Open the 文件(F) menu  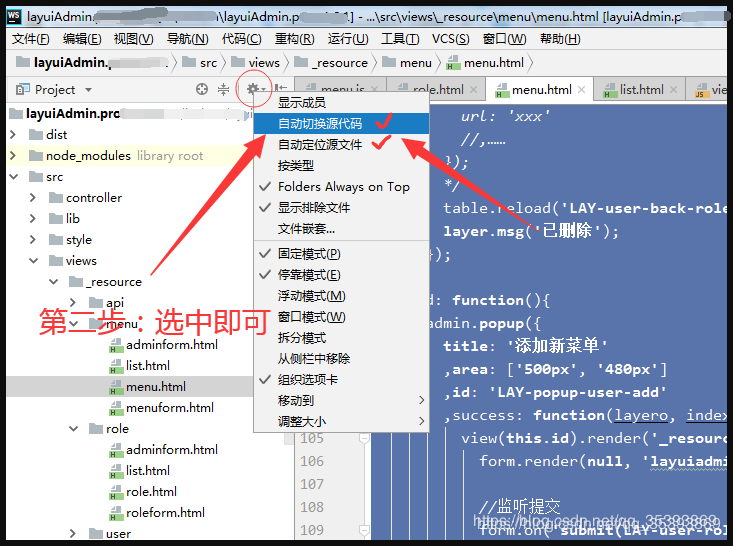coord(31,39)
